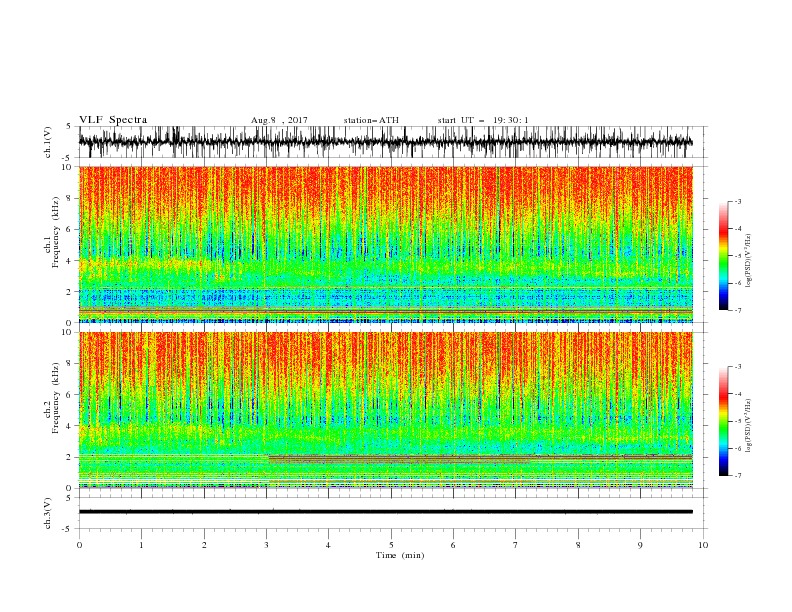
Task: Click the dark band near 2 kHz in ch.2 spectrogram
Action: point(480,458)
